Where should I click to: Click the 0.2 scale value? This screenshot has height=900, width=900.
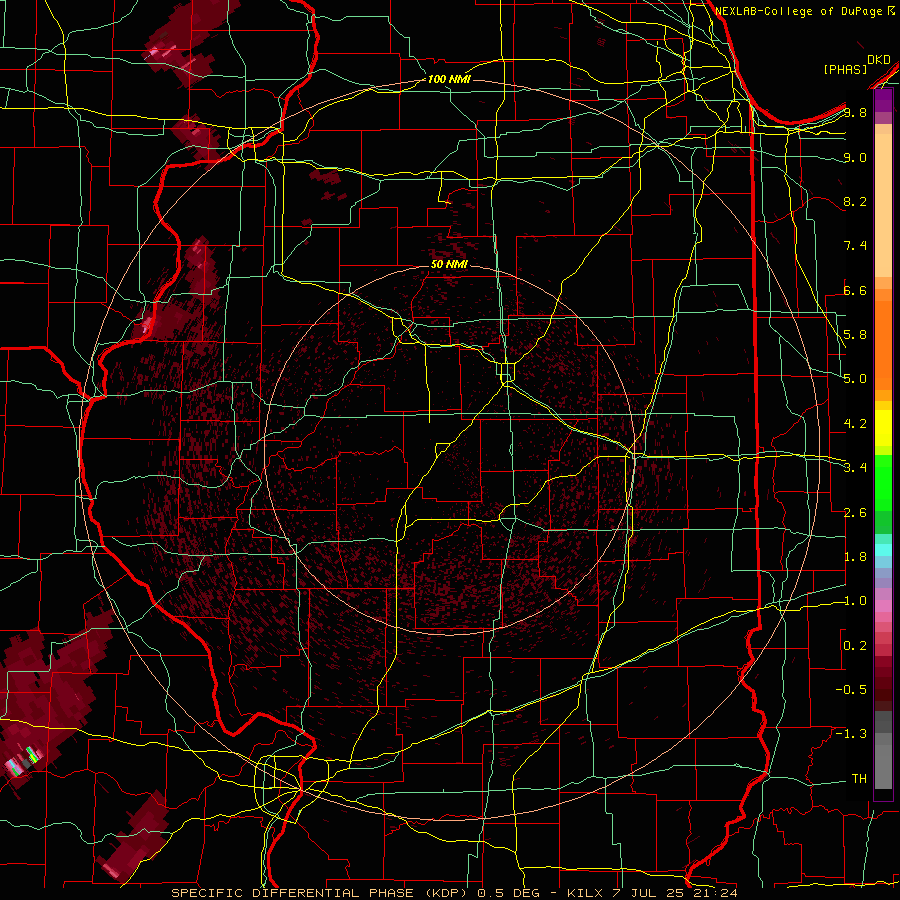tap(855, 646)
